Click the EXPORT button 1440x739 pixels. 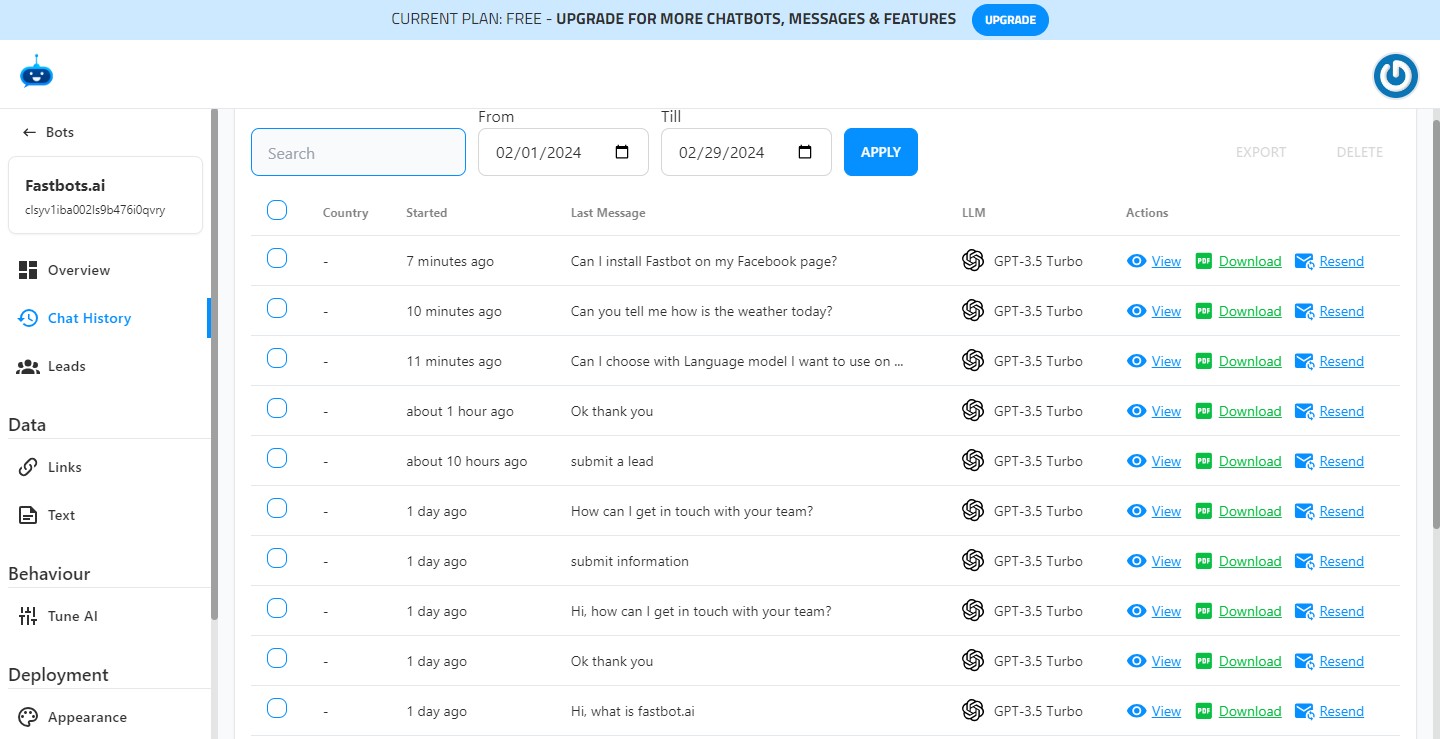pyautogui.click(x=1261, y=152)
